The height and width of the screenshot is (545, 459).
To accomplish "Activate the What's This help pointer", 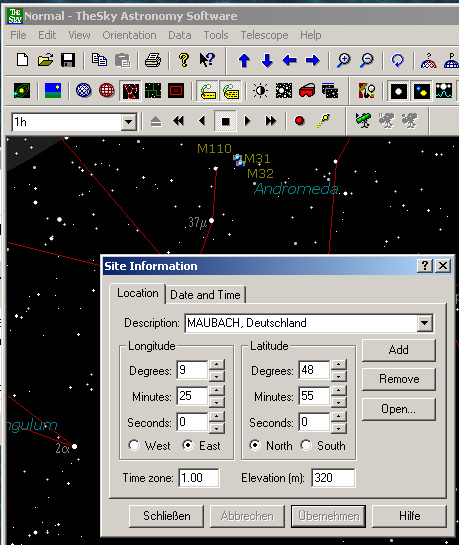I will pyautogui.click(x=207, y=60).
